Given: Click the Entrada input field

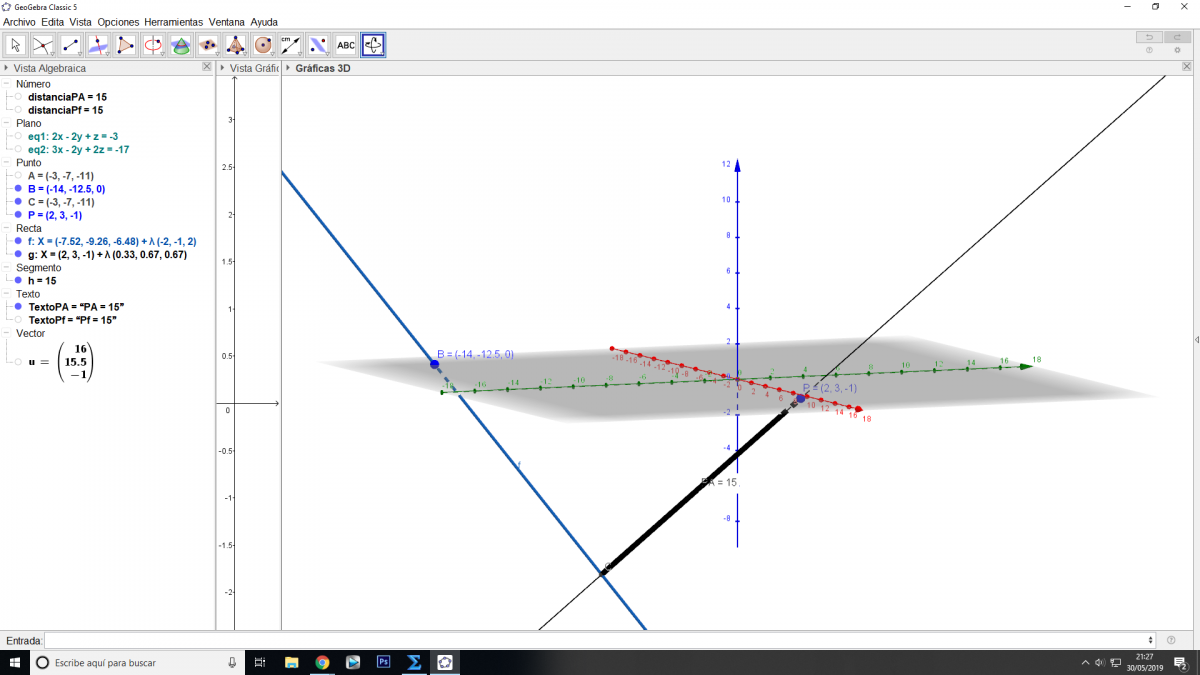Looking at the screenshot, I should 598,640.
